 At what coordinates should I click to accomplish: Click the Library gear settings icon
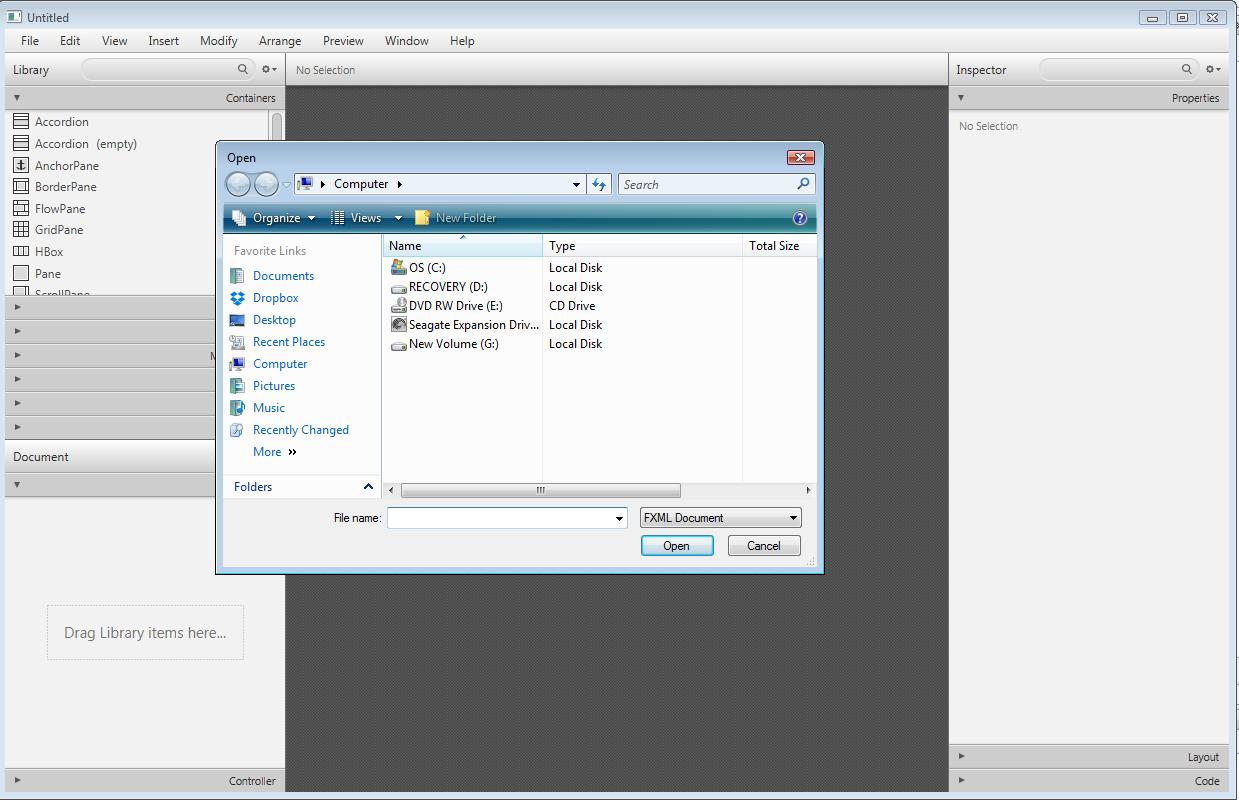pyautogui.click(x=268, y=70)
